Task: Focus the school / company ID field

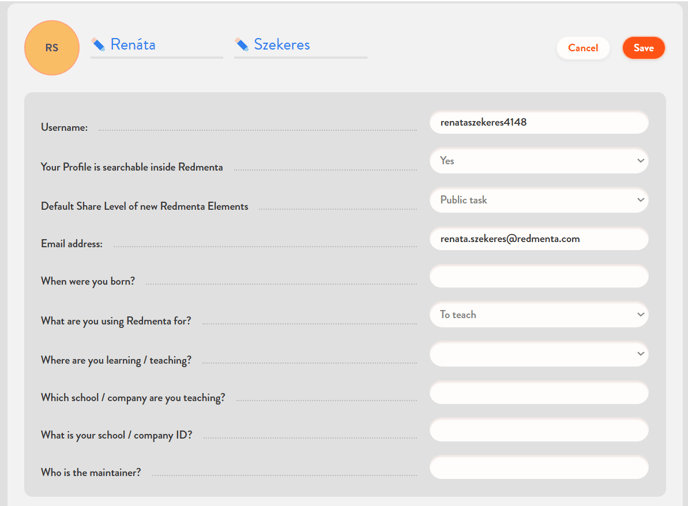Action: pyautogui.click(x=538, y=431)
